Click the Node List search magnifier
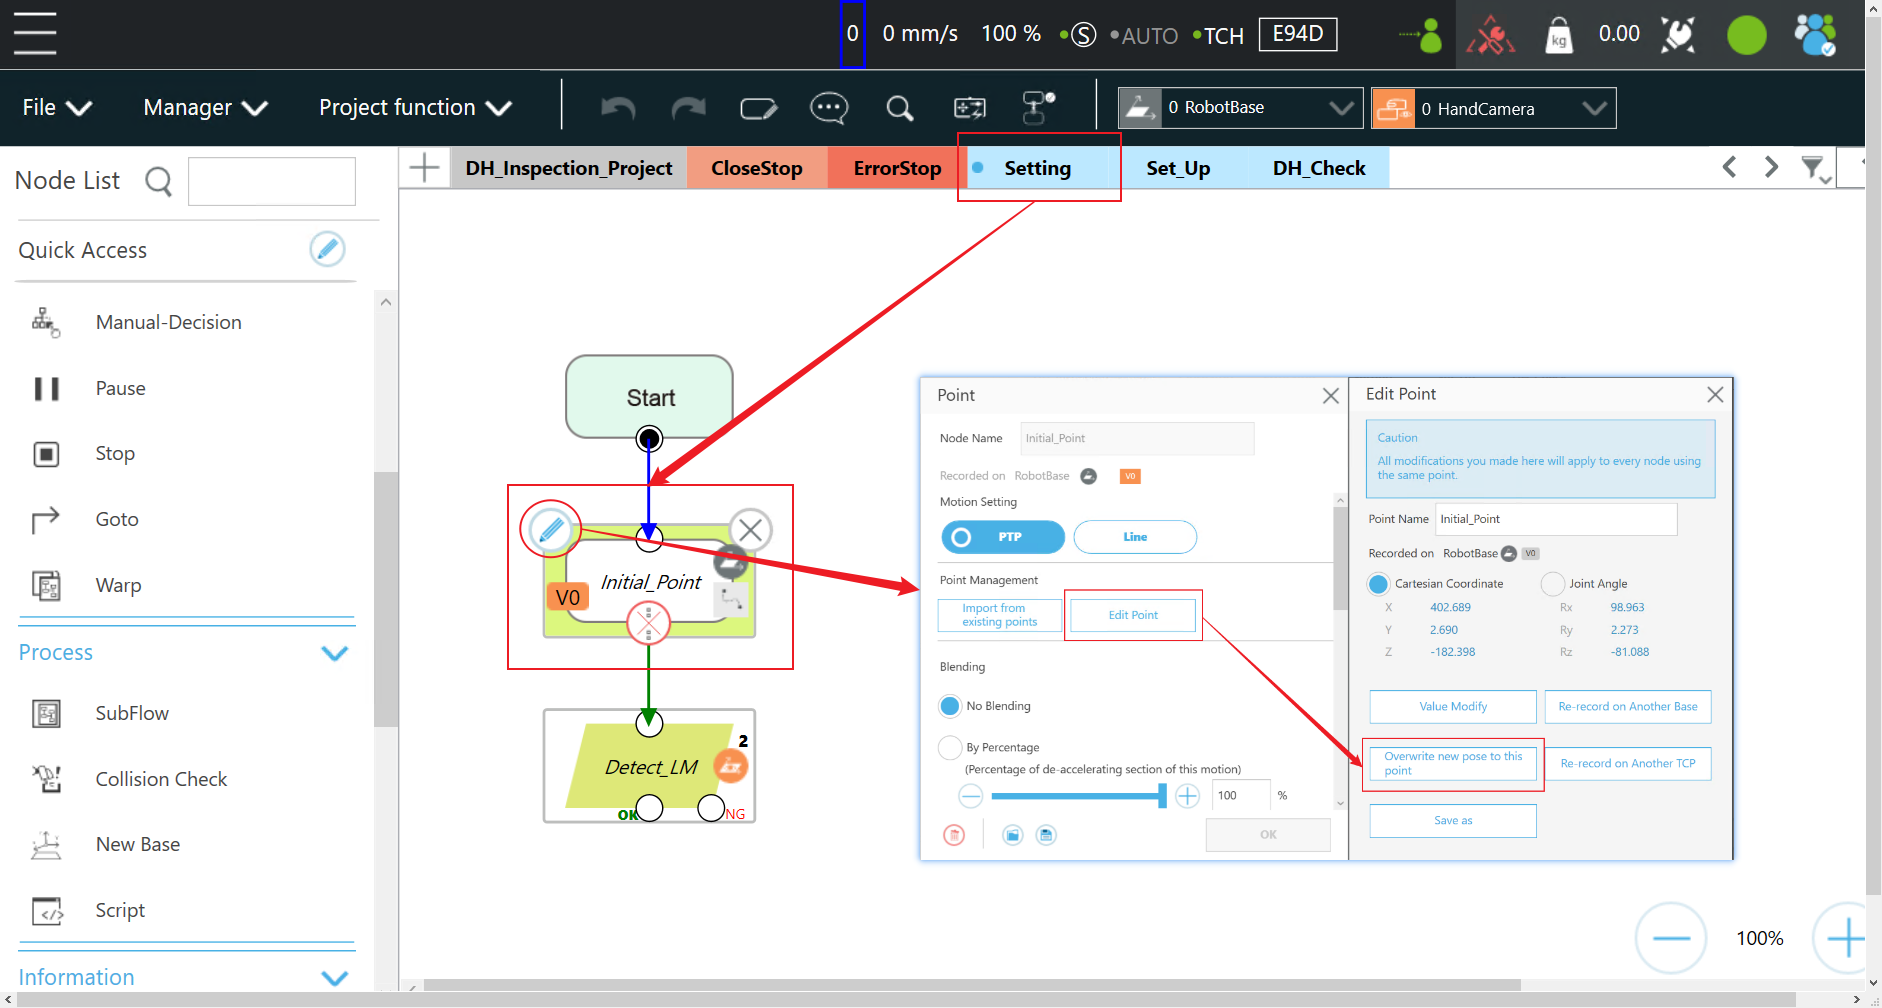Viewport: 1882px width, 1008px height. point(158,181)
